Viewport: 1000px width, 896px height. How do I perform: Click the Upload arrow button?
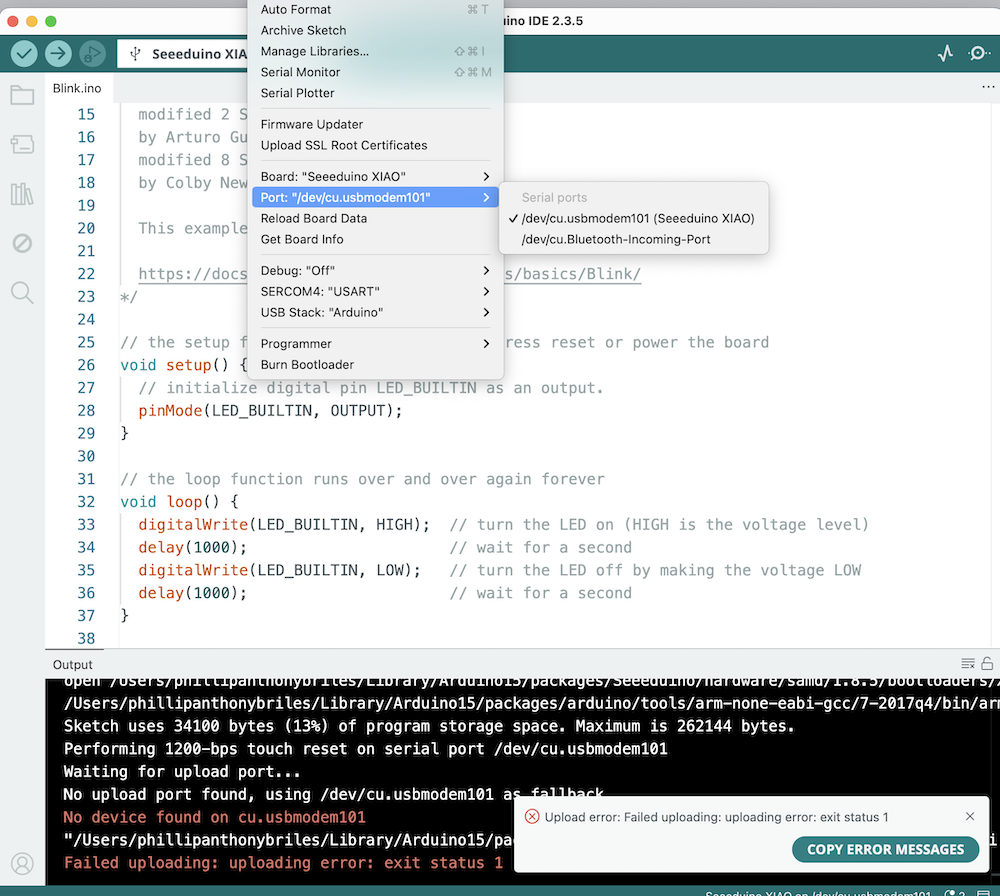coord(58,54)
